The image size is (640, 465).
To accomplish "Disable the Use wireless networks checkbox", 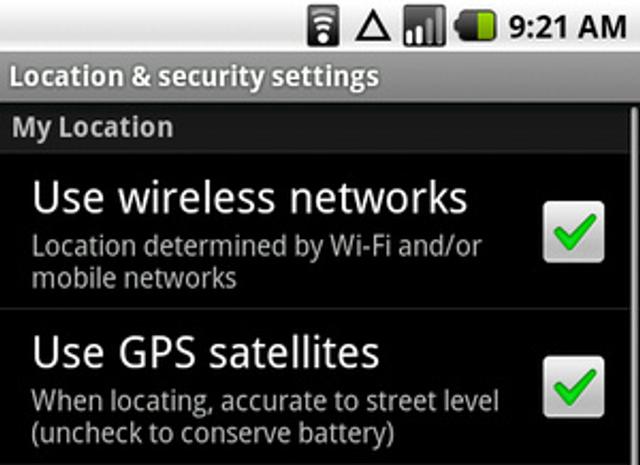I will (573, 232).
